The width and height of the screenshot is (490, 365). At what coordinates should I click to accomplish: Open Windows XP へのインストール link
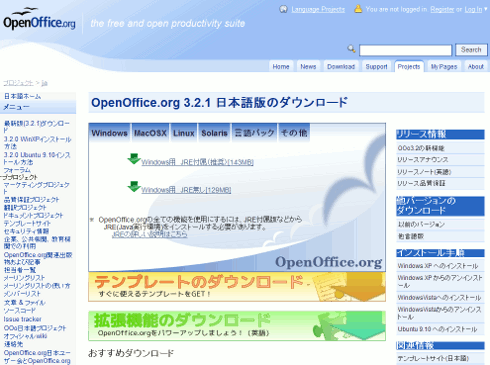(x=438, y=266)
